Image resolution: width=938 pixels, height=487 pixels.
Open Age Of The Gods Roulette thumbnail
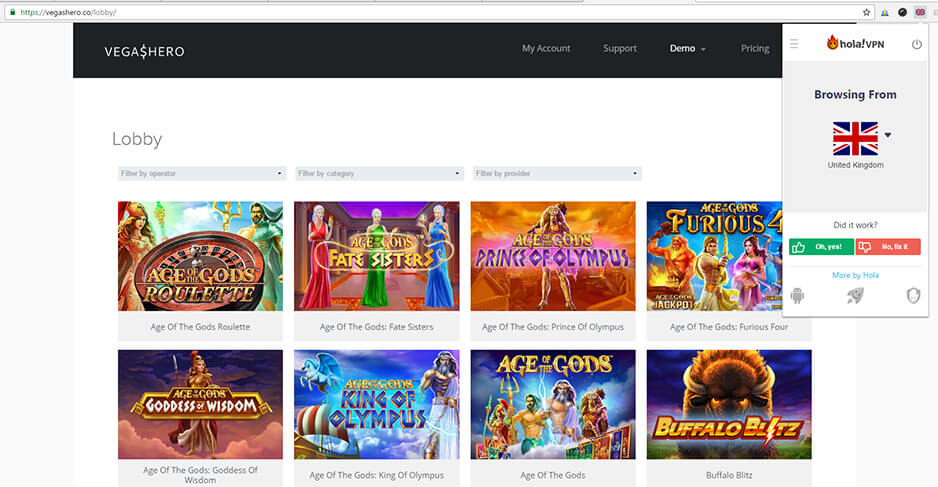[200, 256]
